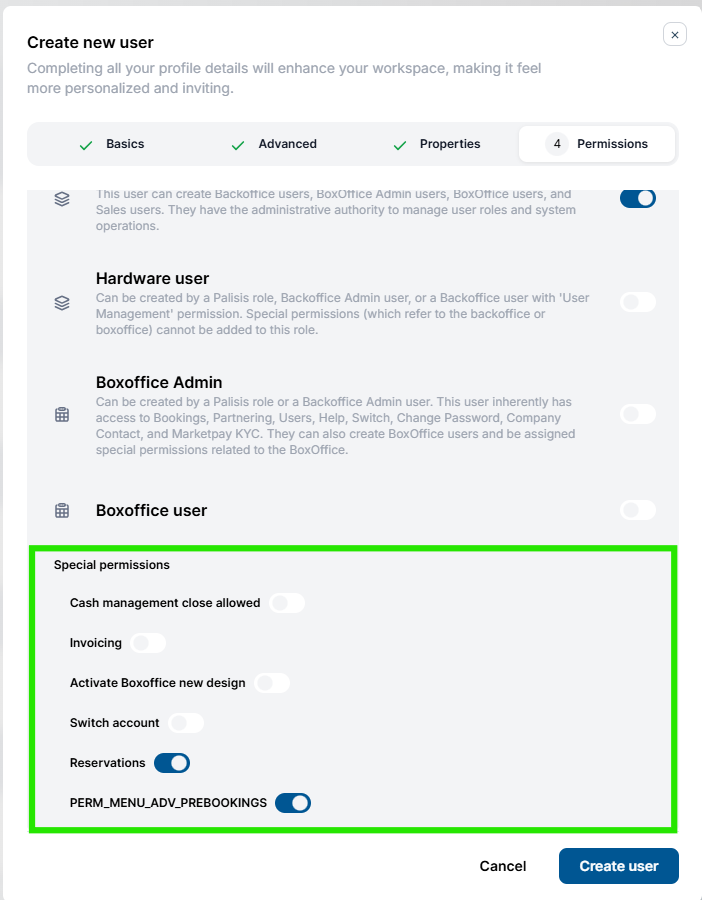The width and height of the screenshot is (702, 900).
Task: Toggle Cash management close allowed
Action: pyautogui.click(x=287, y=603)
